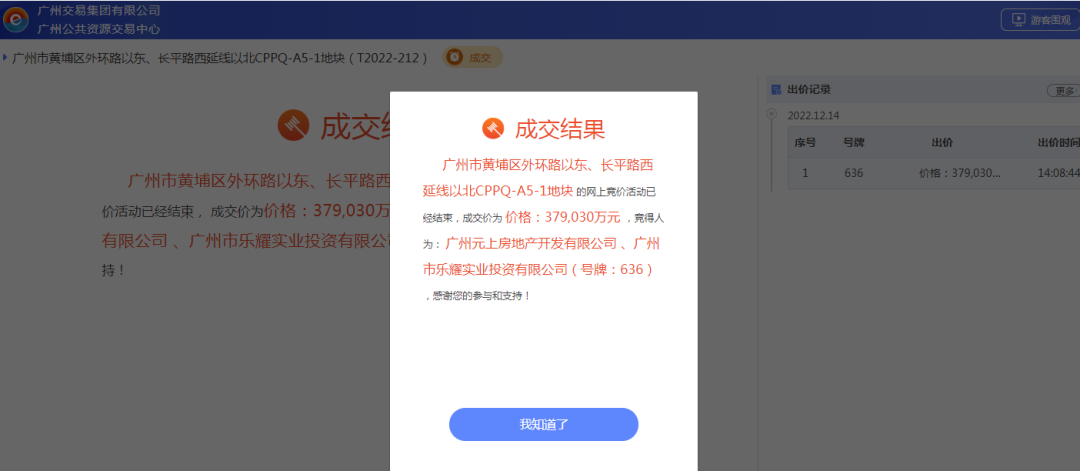Click the bid number 636 cell

click(853, 173)
